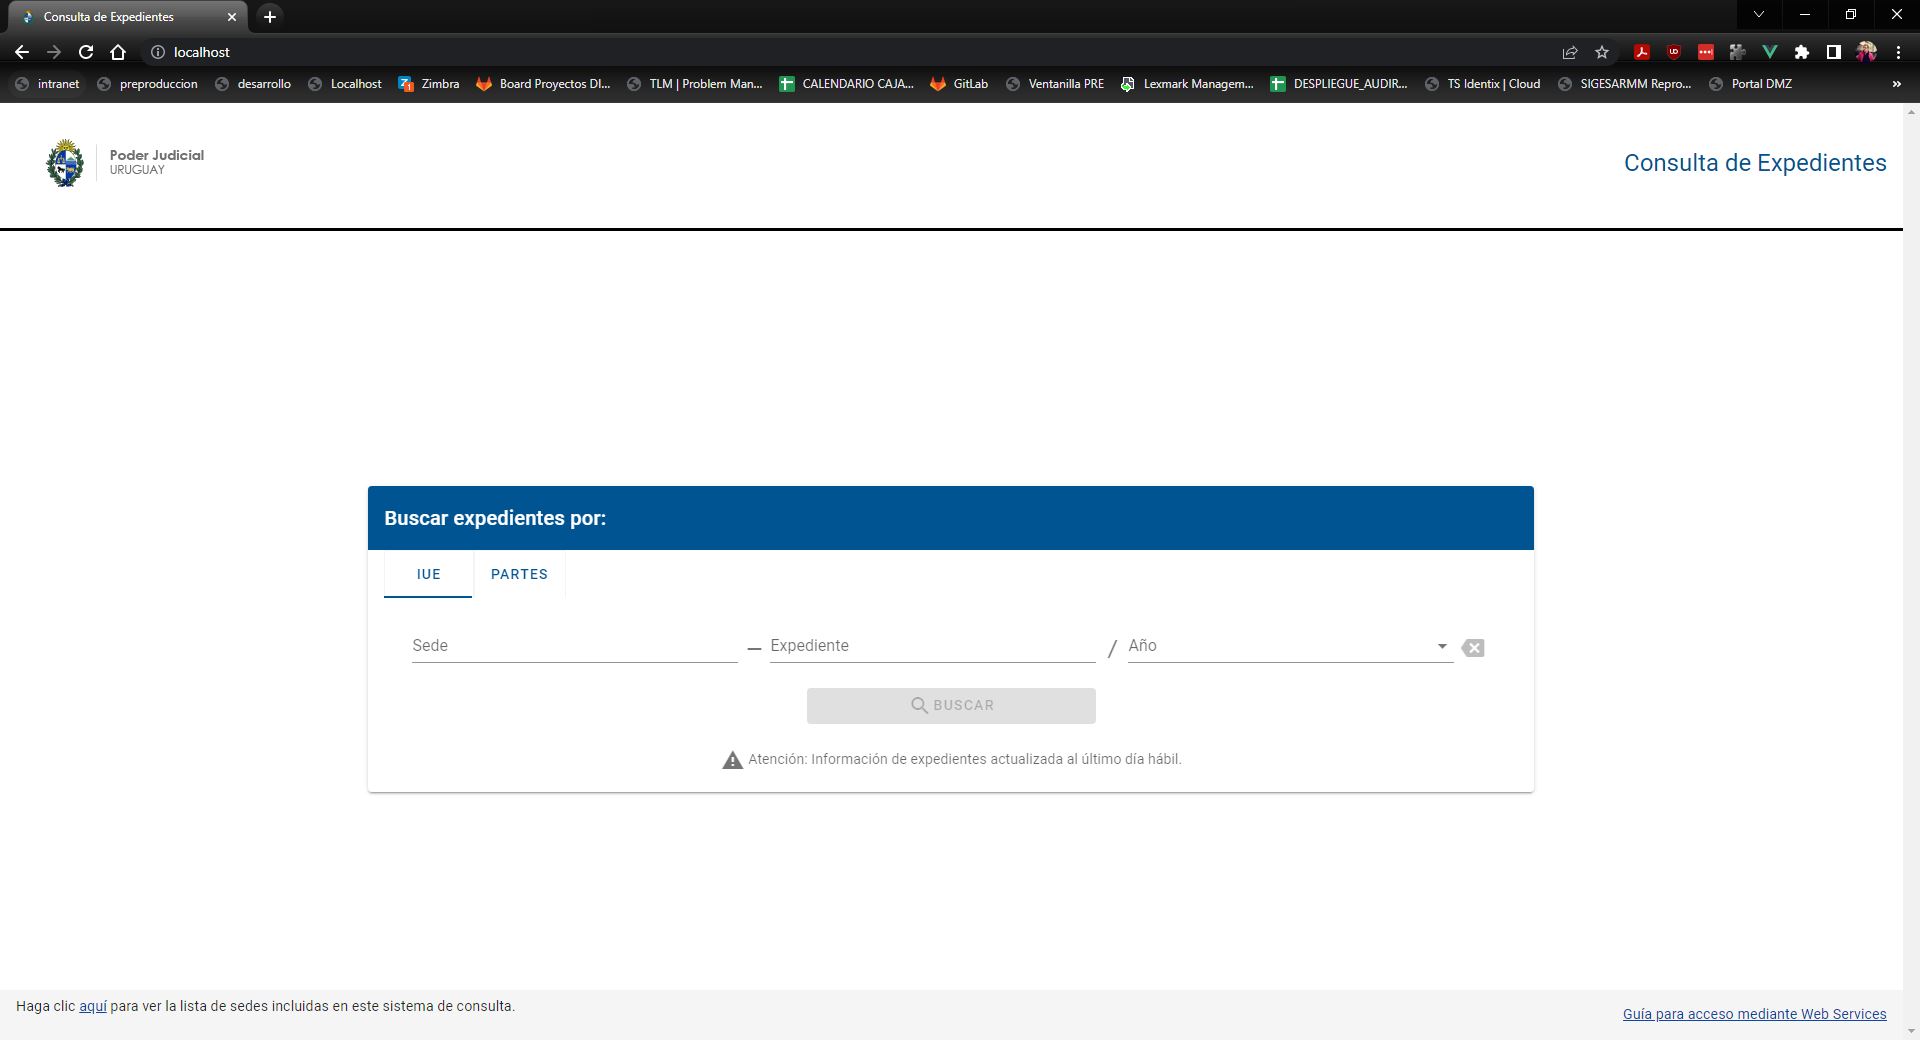Image resolution: width=1920 pixels, height=1040 pixels.
Task: Click the Poder Judicial coat of arms logo
Action: pos(65,163)
